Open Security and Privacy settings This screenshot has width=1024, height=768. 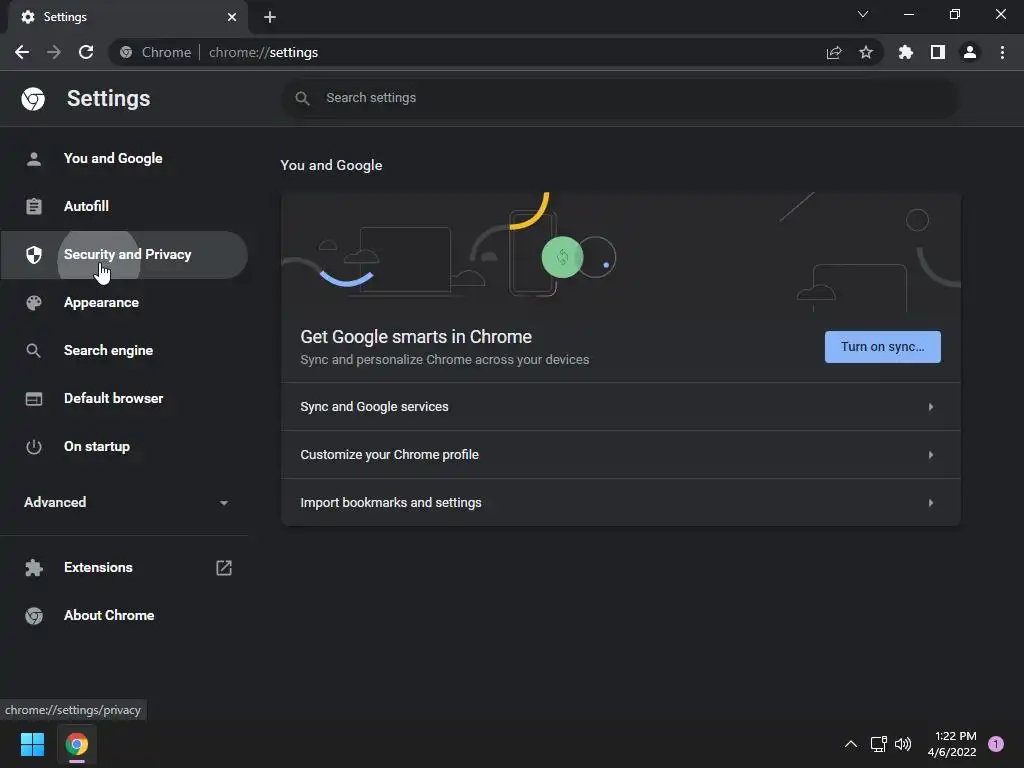124,255
